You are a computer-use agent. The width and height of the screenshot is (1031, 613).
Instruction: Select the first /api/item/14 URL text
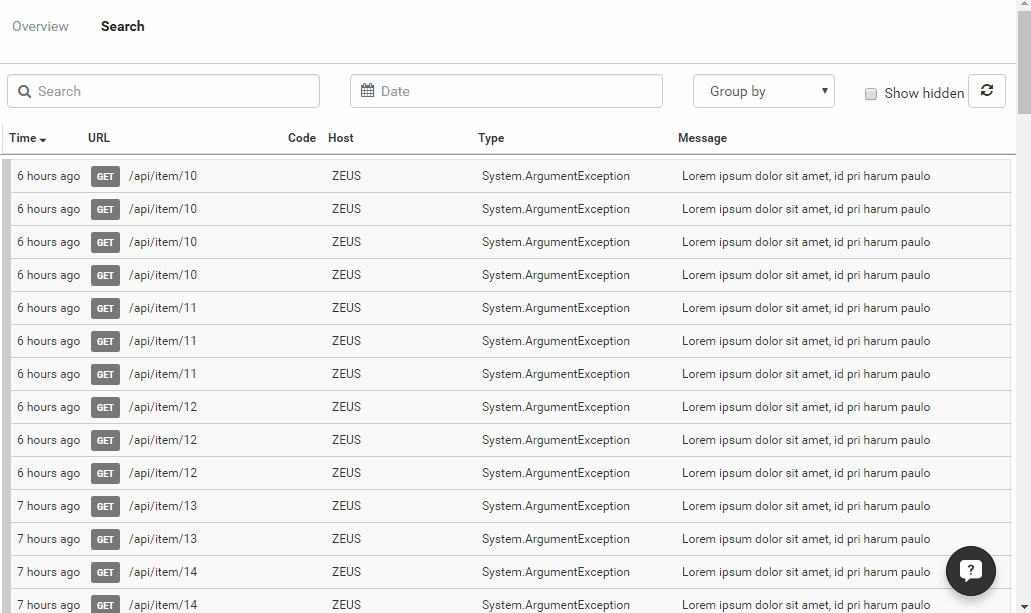pos(163,572)
